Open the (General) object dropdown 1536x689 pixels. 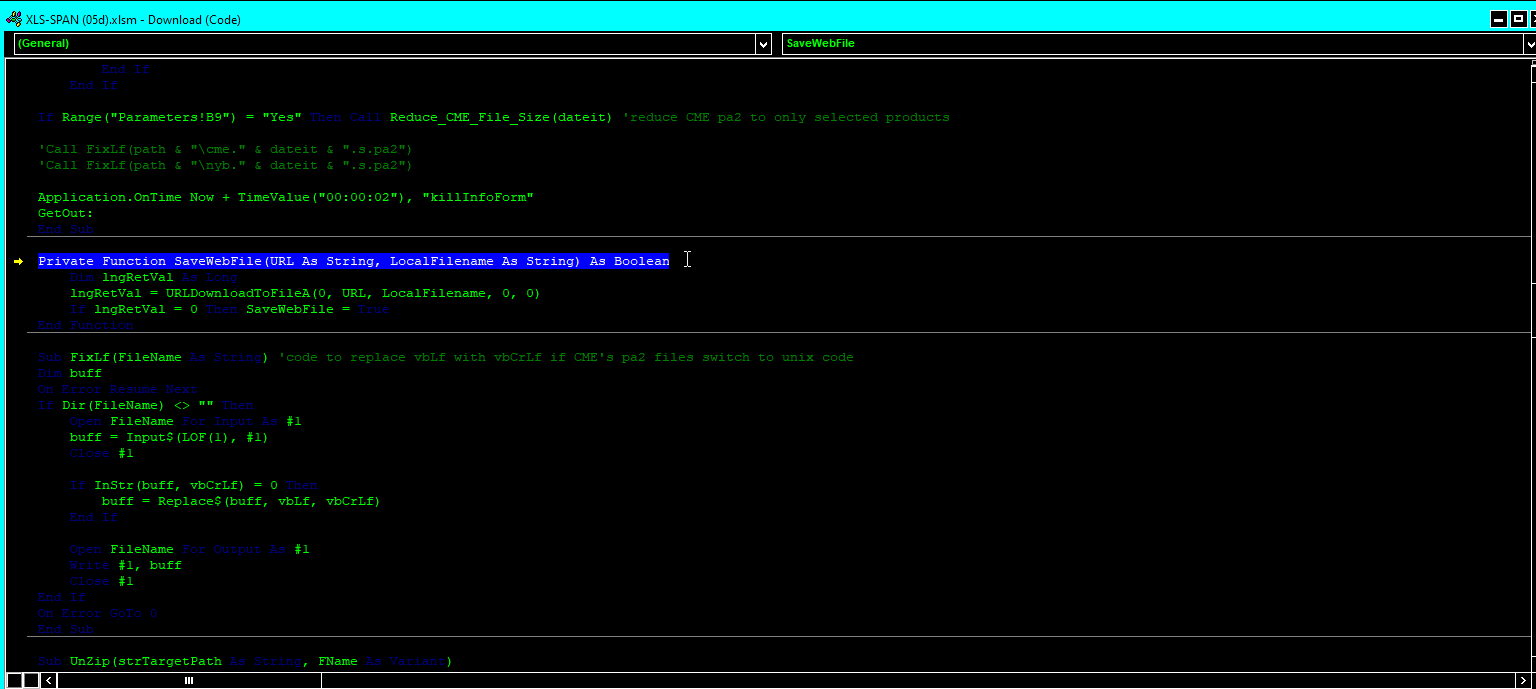pos(763,44)
